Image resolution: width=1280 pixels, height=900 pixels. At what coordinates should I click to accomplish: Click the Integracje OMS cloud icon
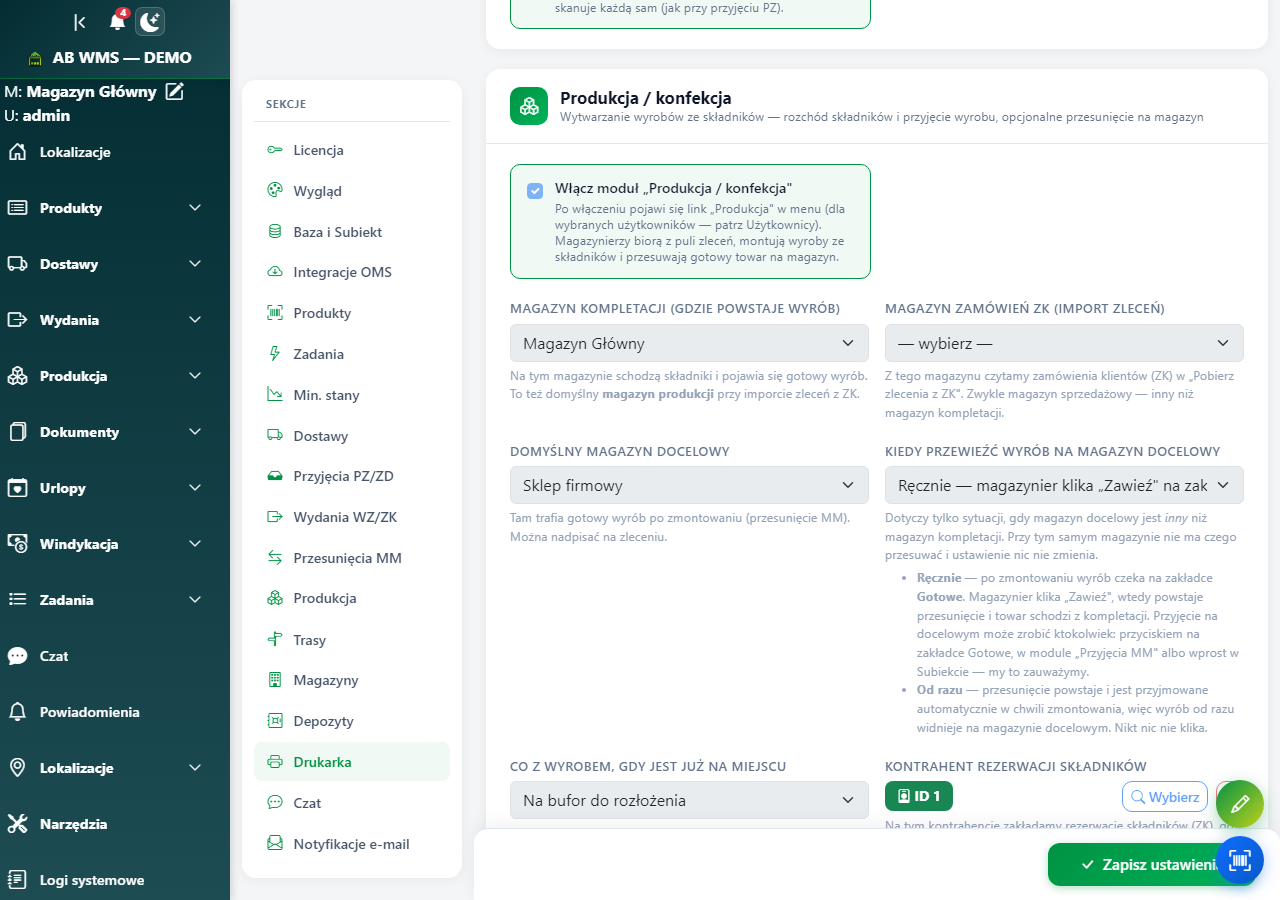(275, 272)
